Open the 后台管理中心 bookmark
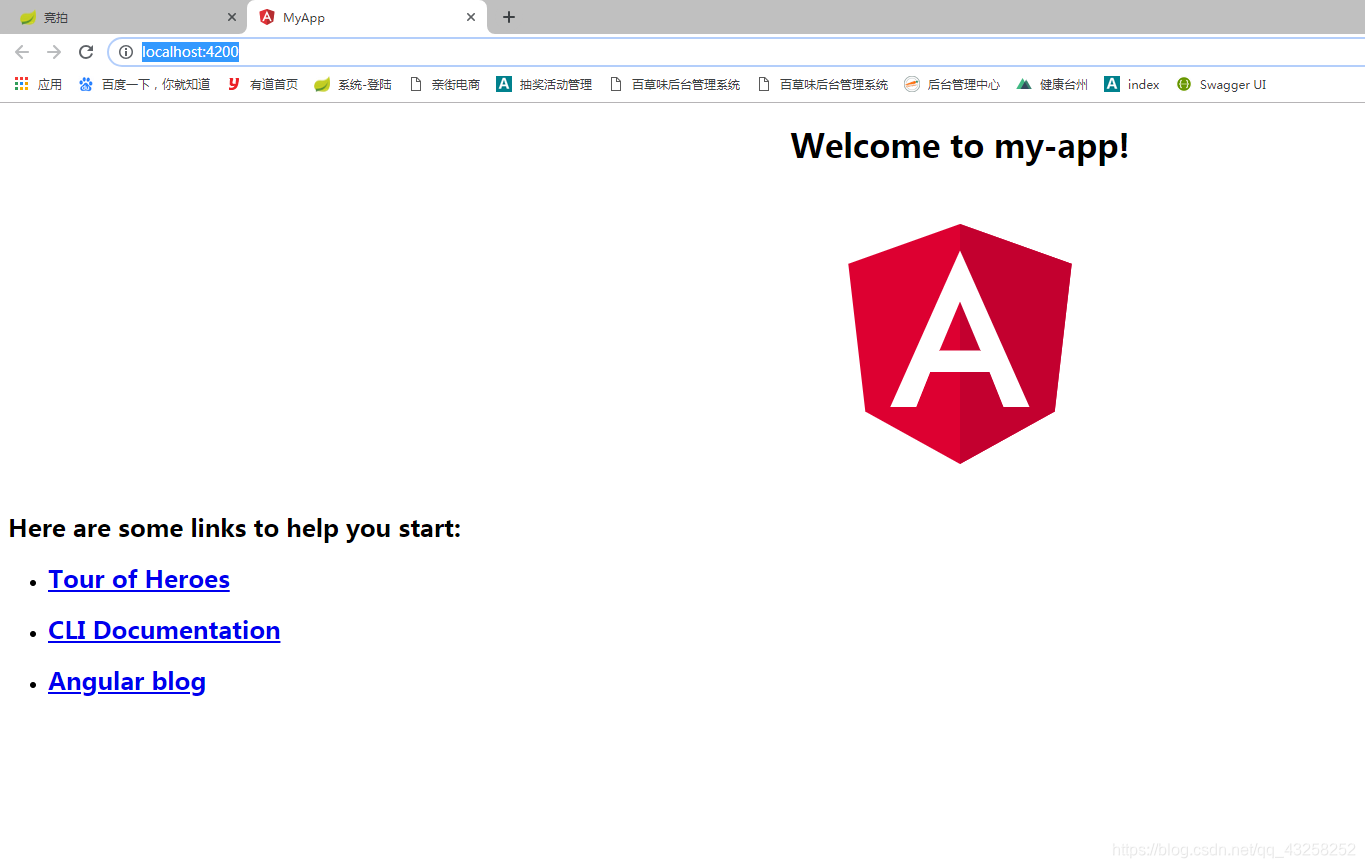Image resolution: width=1365 pixels, height=868 pixels. pos(952,84)
